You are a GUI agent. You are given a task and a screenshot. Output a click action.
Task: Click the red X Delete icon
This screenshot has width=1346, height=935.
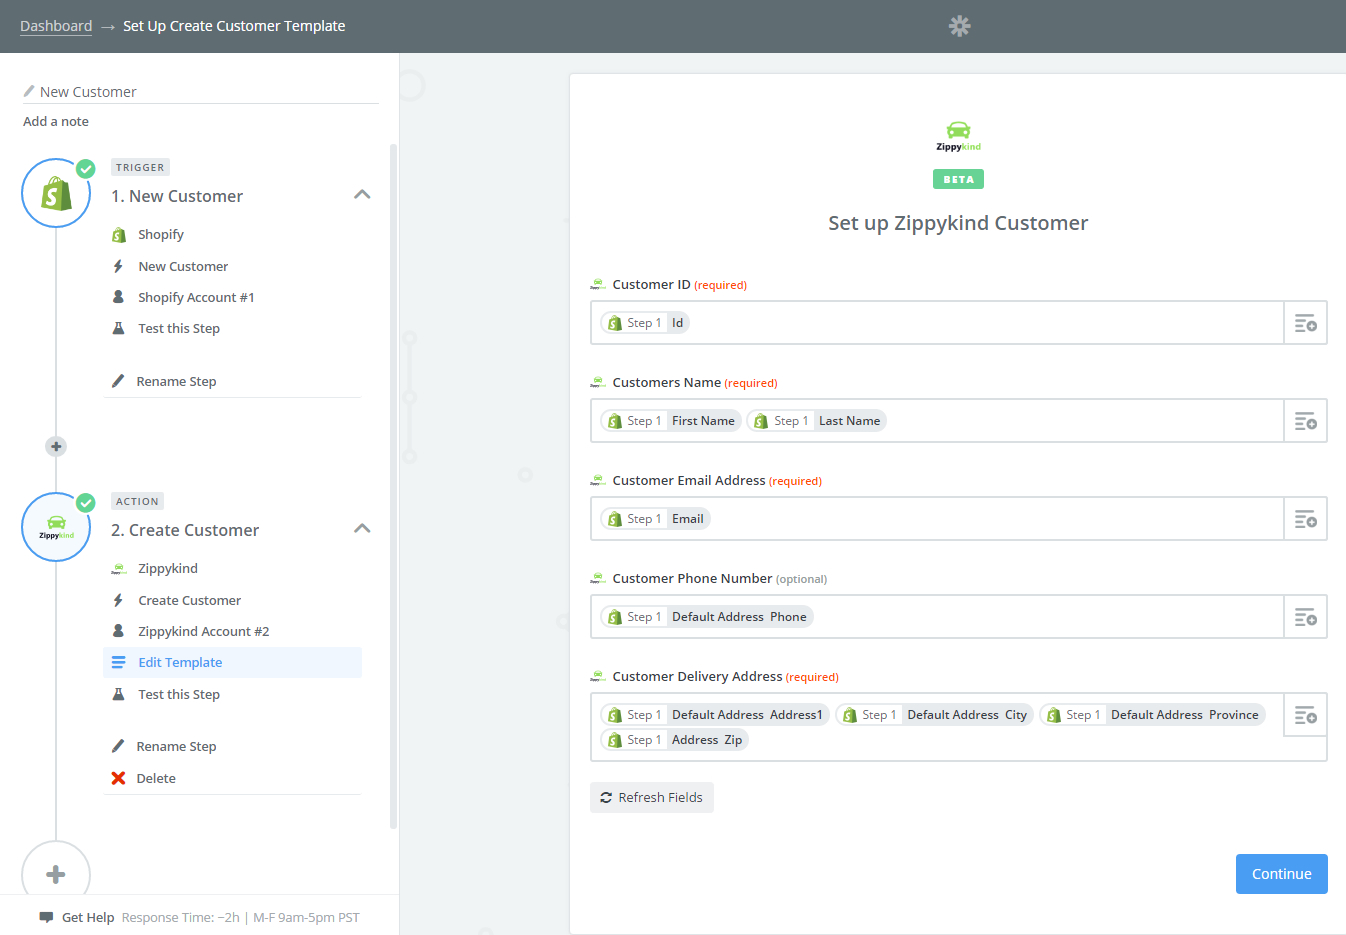118,778
